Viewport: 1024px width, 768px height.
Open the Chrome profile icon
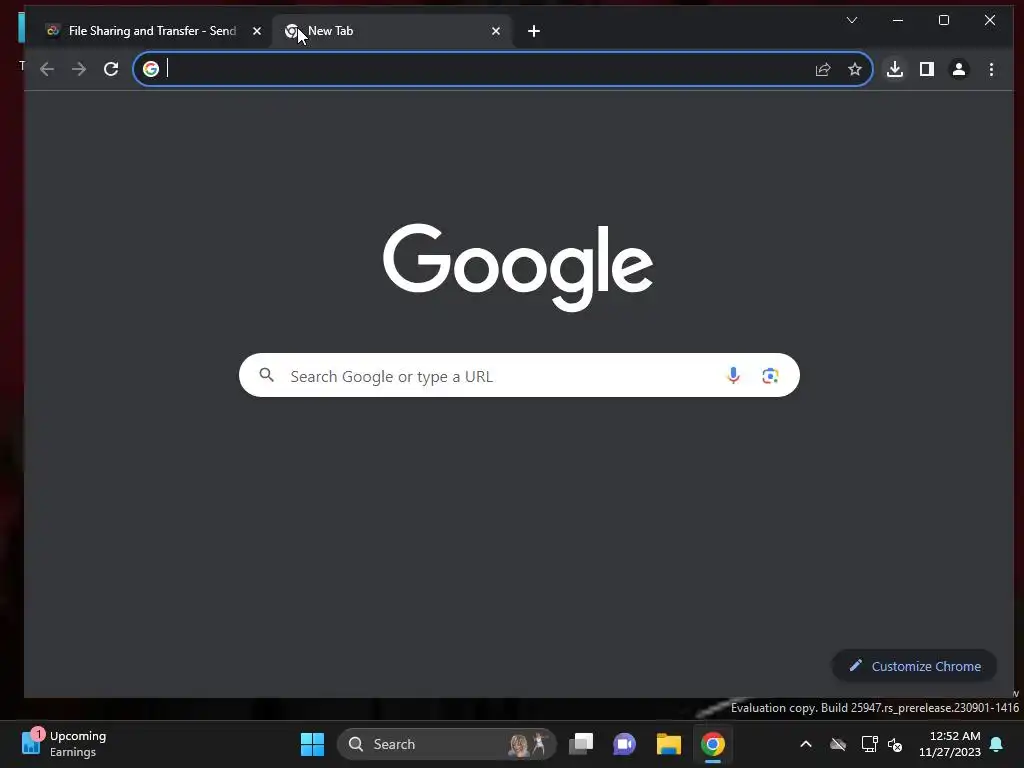click(x=959, y=69)
